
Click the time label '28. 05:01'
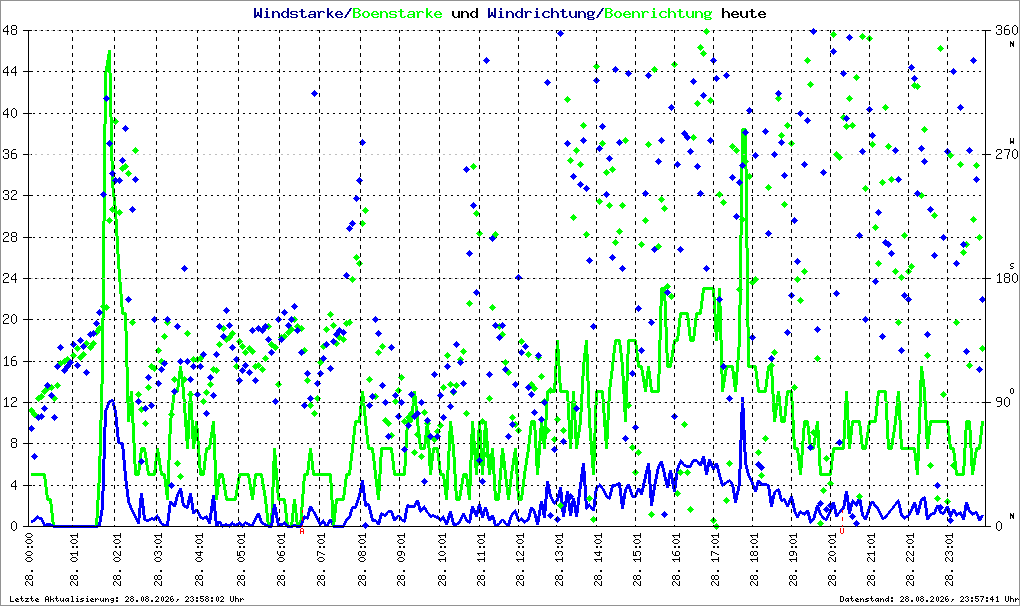[241, 559]
